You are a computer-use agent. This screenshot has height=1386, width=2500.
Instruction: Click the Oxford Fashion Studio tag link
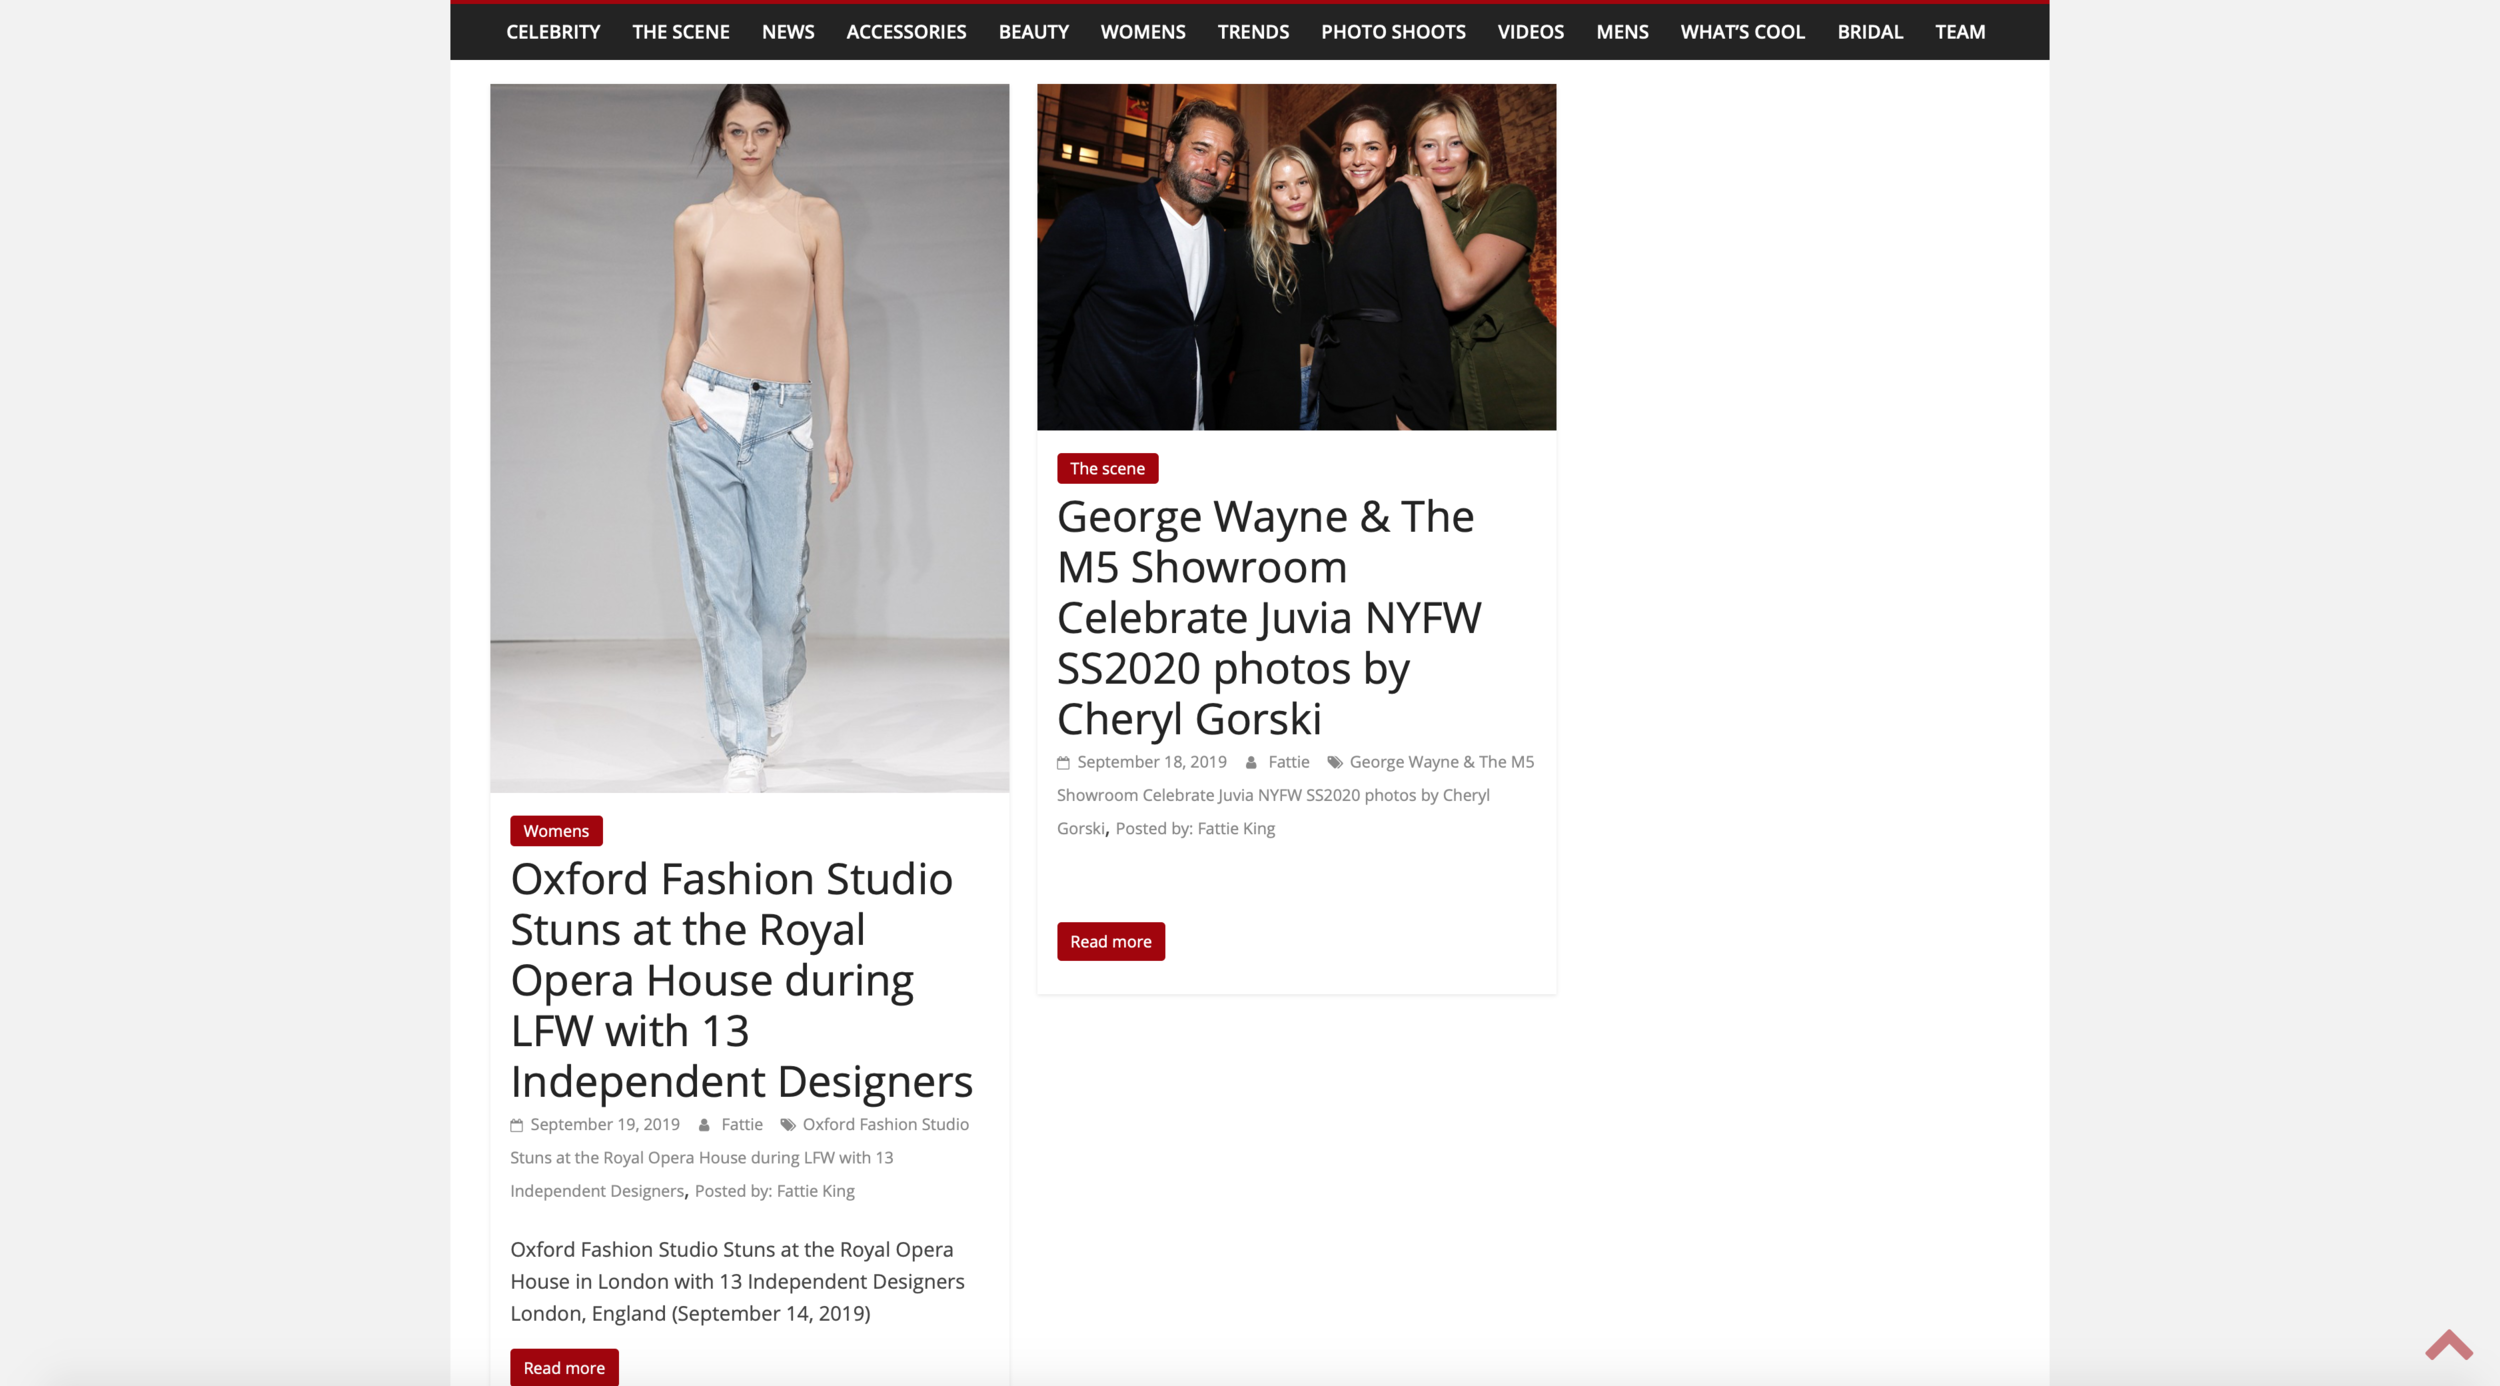[740, 1157]
